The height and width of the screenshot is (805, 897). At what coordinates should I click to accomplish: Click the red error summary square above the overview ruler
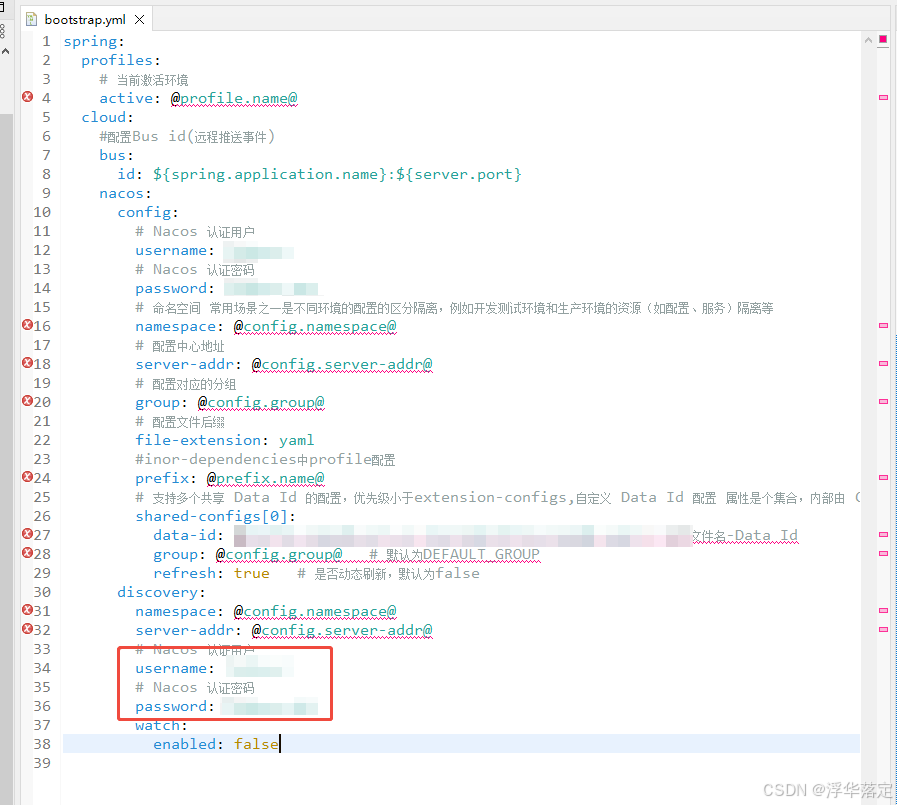(x=883, y=39)
